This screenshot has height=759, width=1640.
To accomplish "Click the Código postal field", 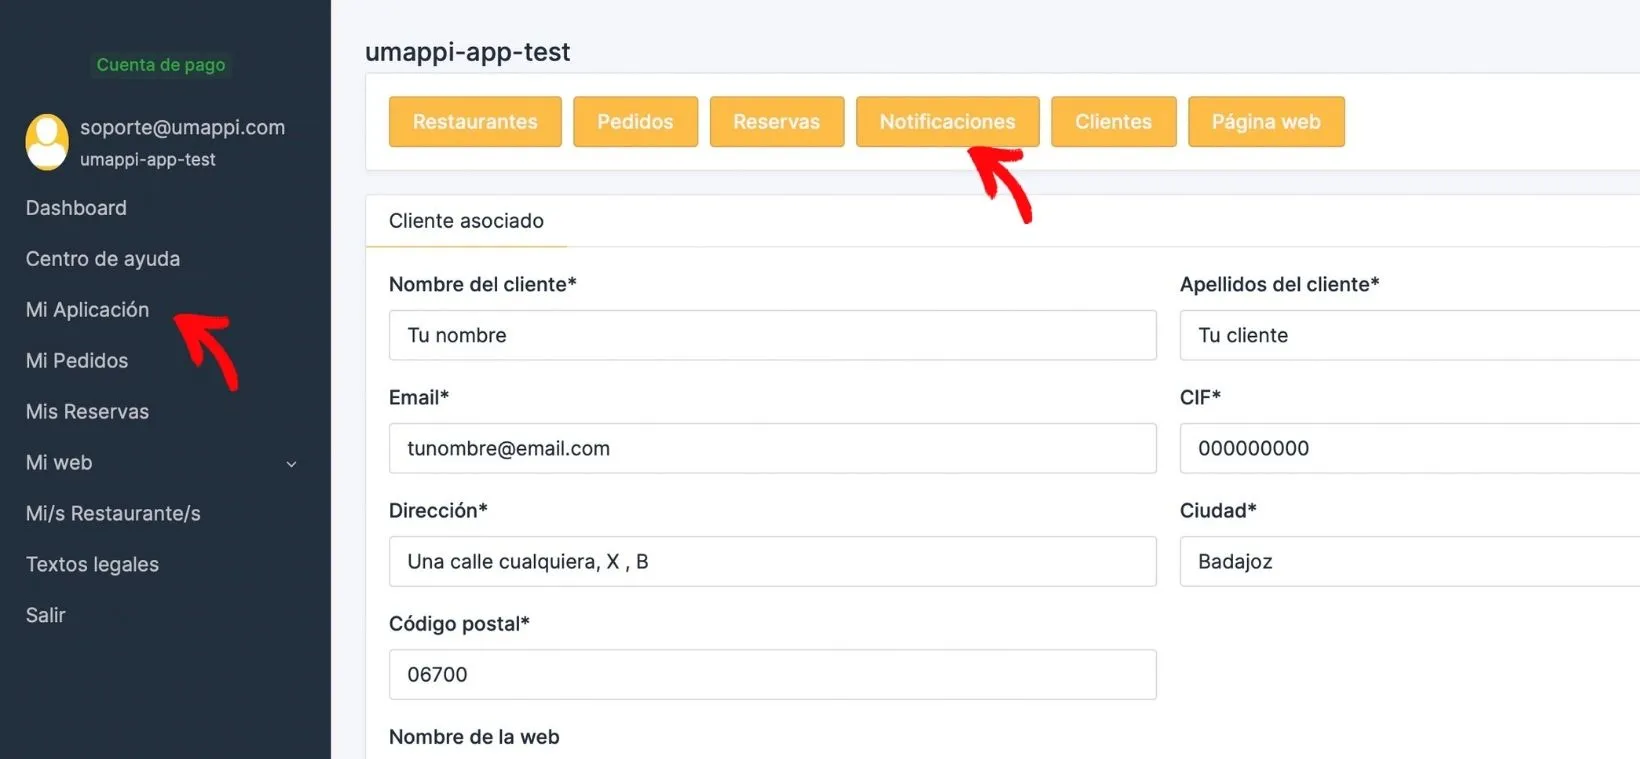I will tap(772, 674).
